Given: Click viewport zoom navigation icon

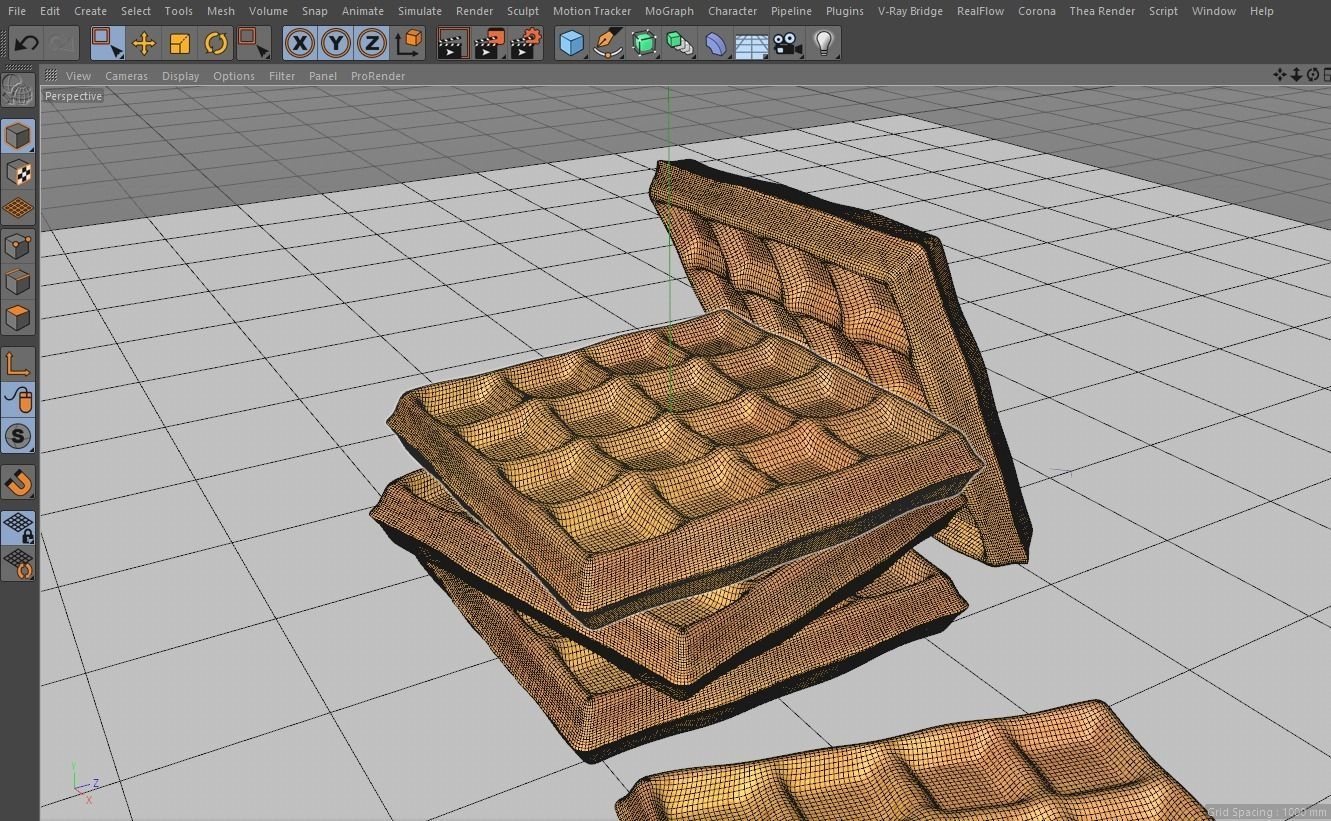Looking at the screenshot, I should click(x=1296, y=75).
